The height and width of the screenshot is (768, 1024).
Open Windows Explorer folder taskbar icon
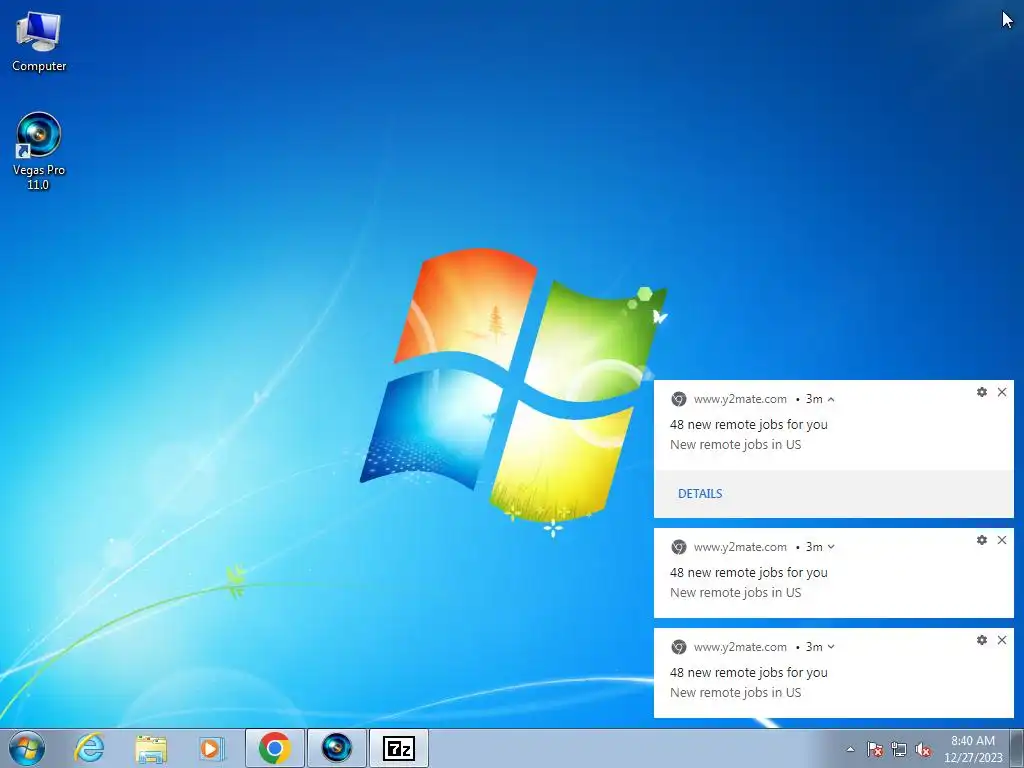(x=151, y=748)
